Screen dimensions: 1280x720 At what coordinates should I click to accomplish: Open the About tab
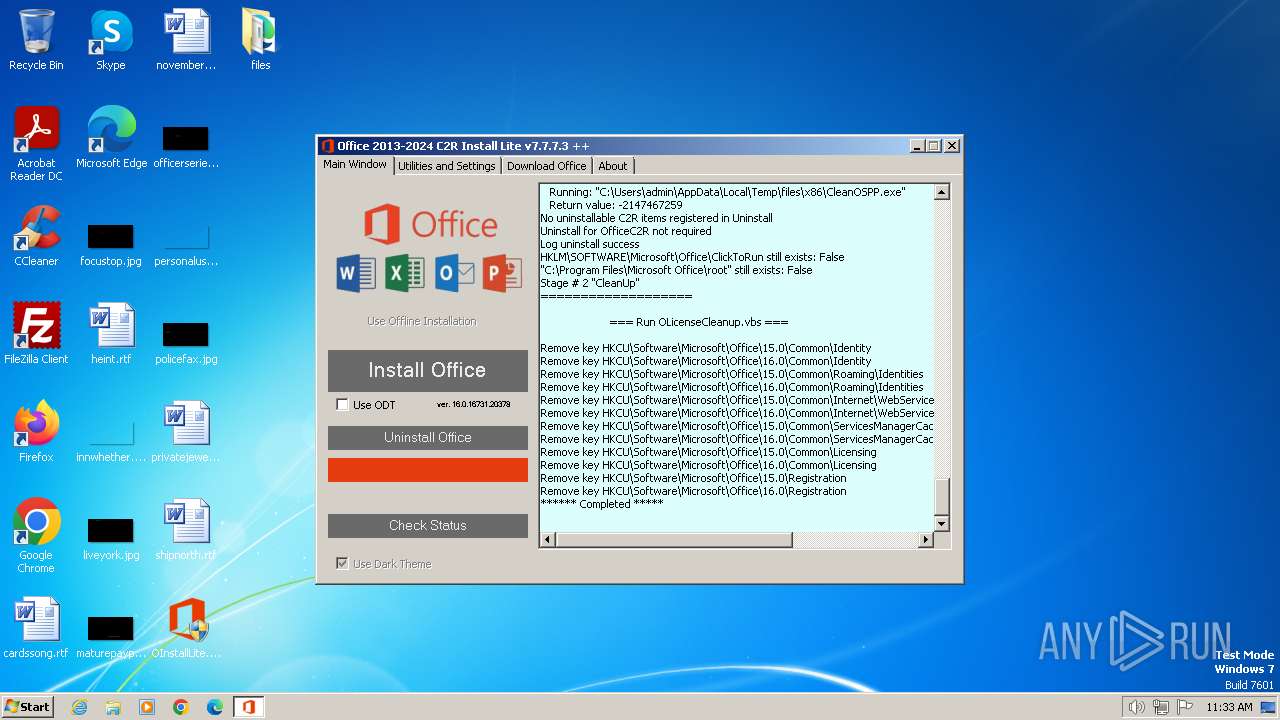(613, 166)
